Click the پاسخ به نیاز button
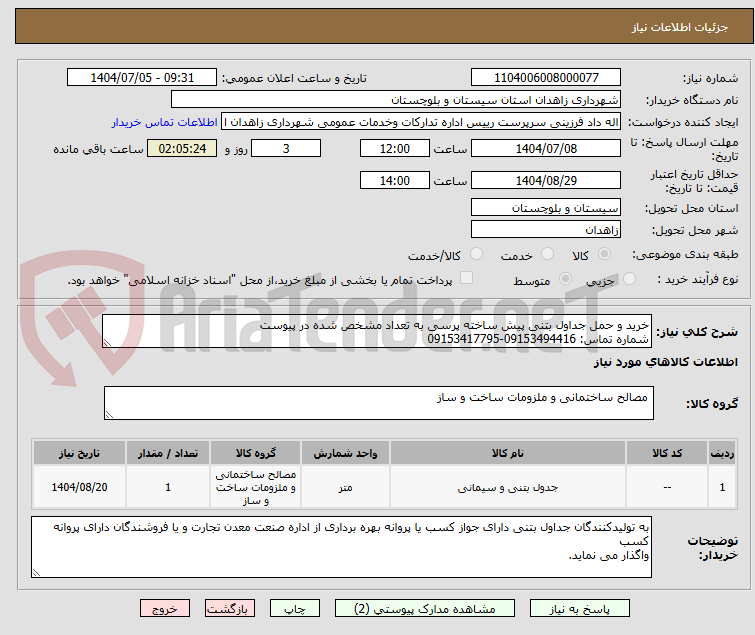Screen dimensions: 755x635 point(580,609)
